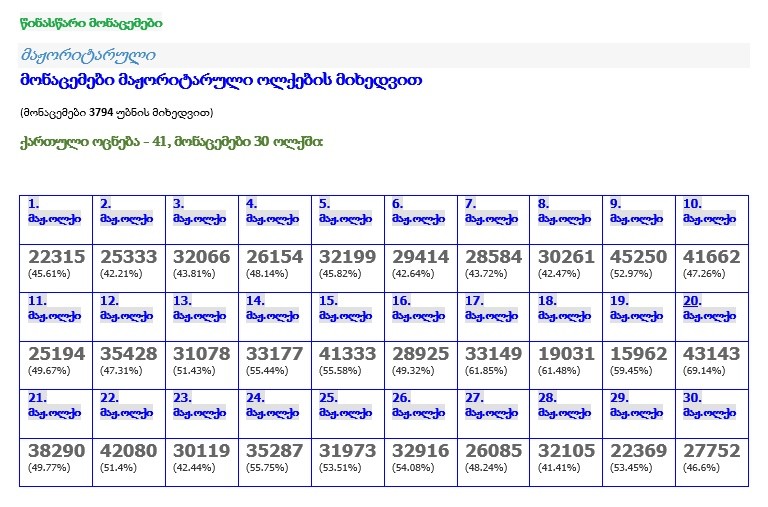Click the მაჟორიტარული section title

click(88, 55)
